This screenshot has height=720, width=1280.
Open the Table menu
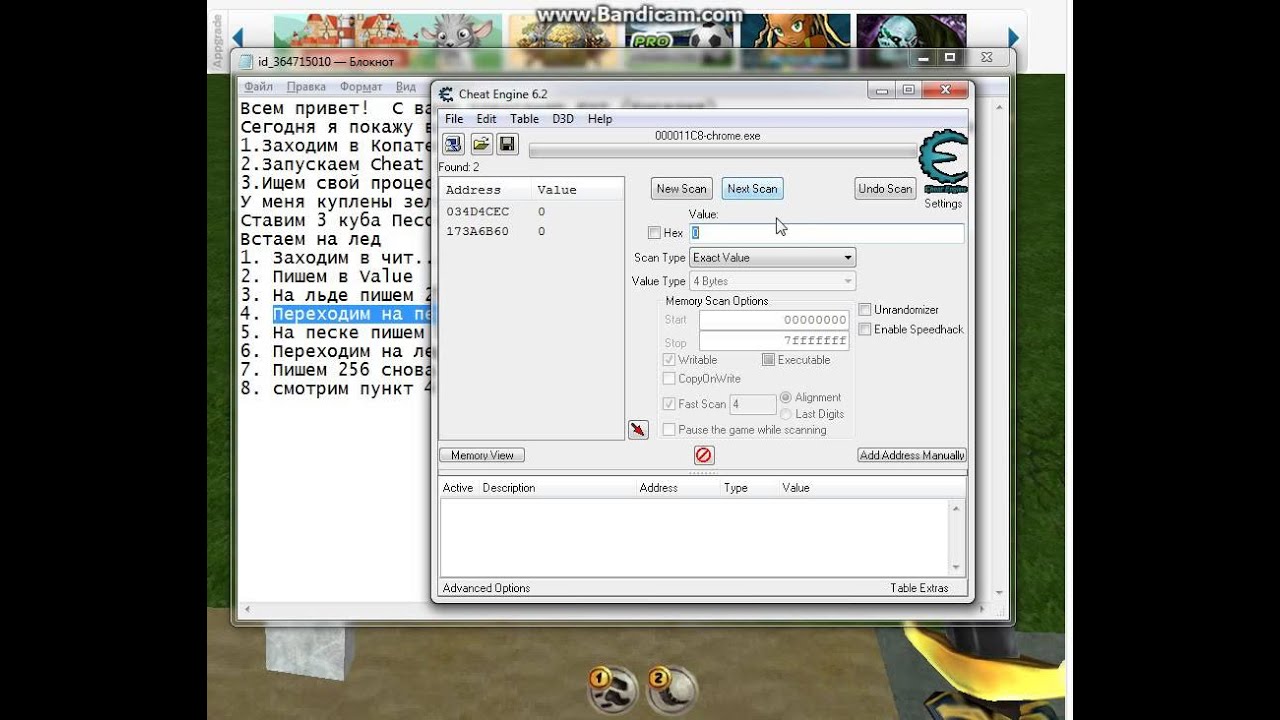tap(524, 119)
